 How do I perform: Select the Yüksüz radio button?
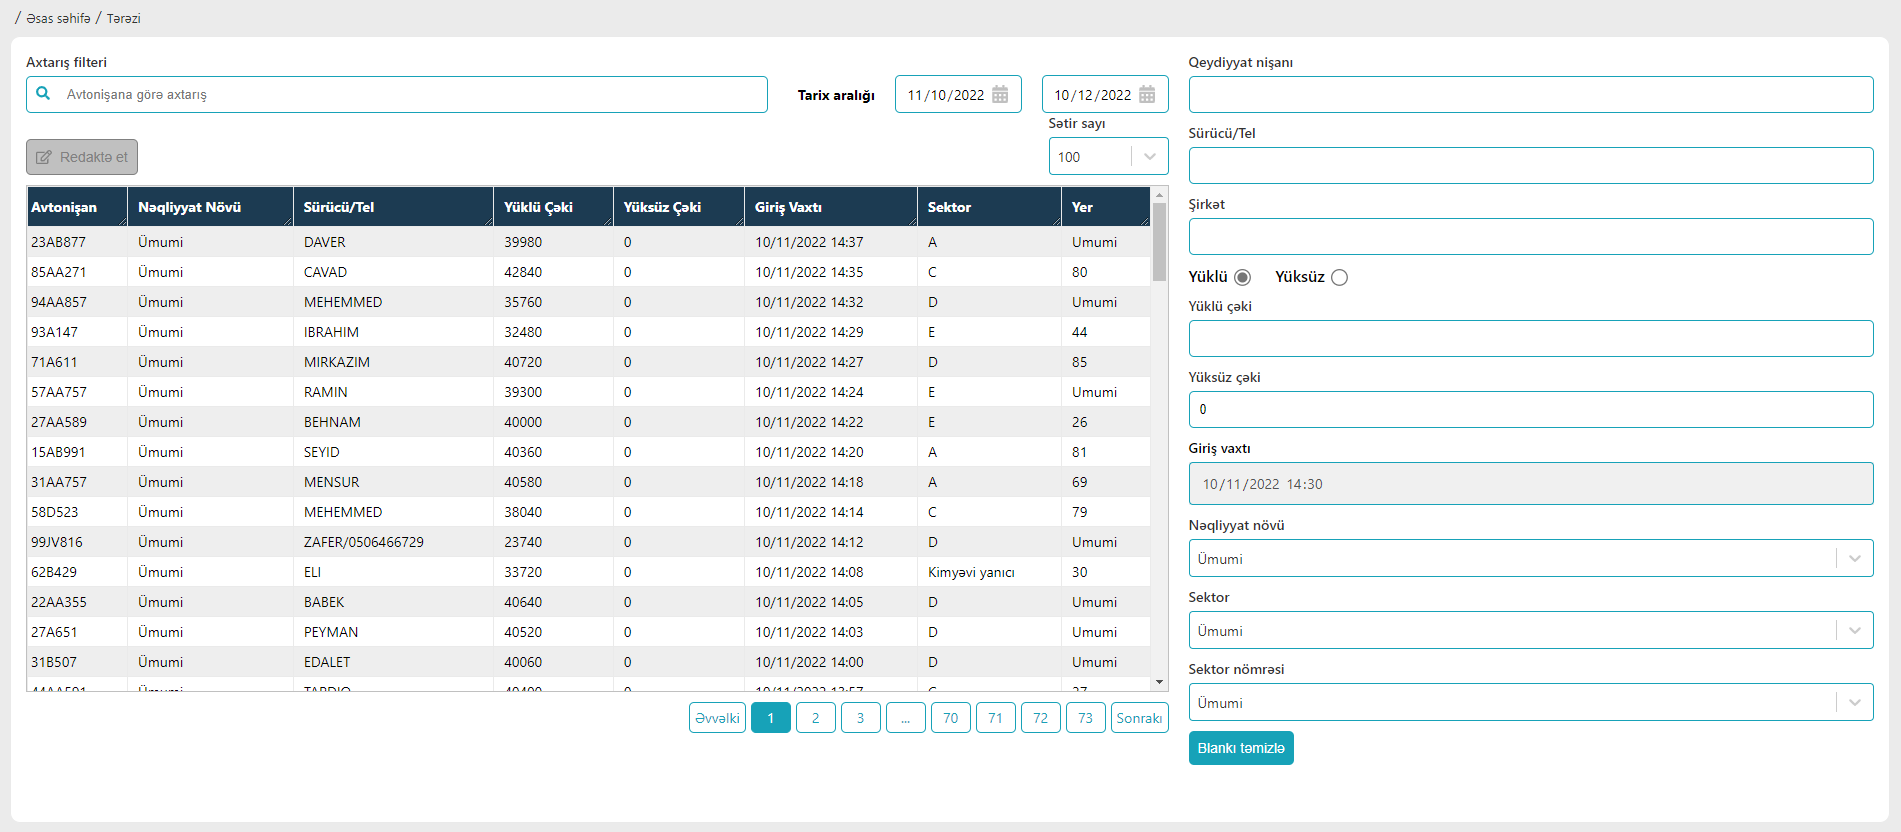click(x=1339, y=277)
